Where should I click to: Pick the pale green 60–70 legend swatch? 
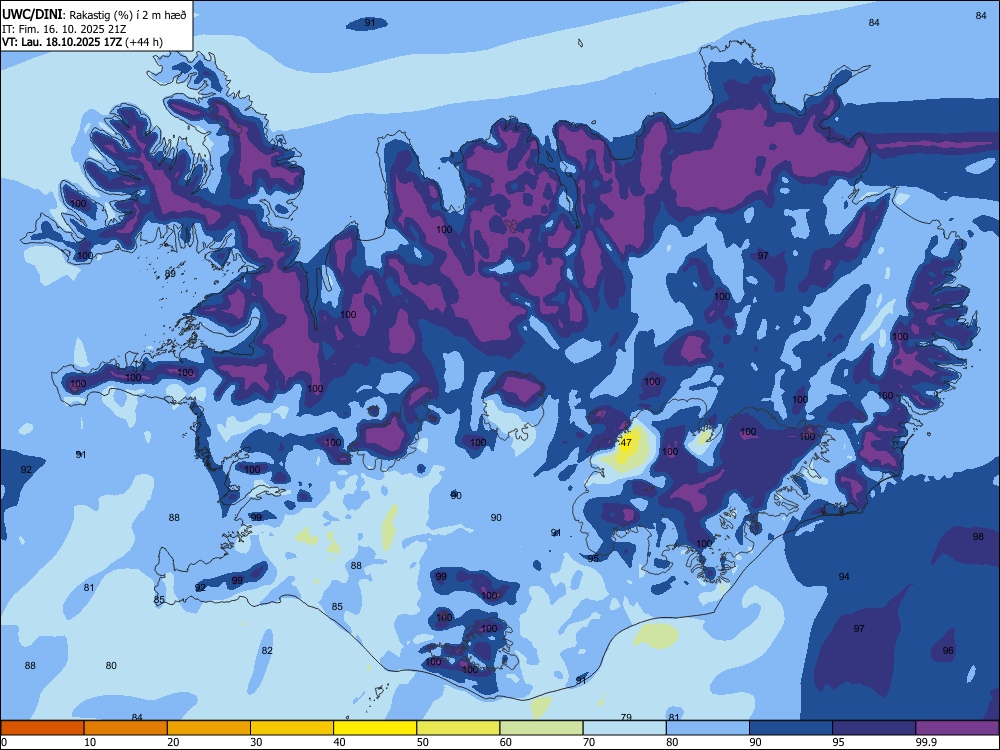click(541, 728)
